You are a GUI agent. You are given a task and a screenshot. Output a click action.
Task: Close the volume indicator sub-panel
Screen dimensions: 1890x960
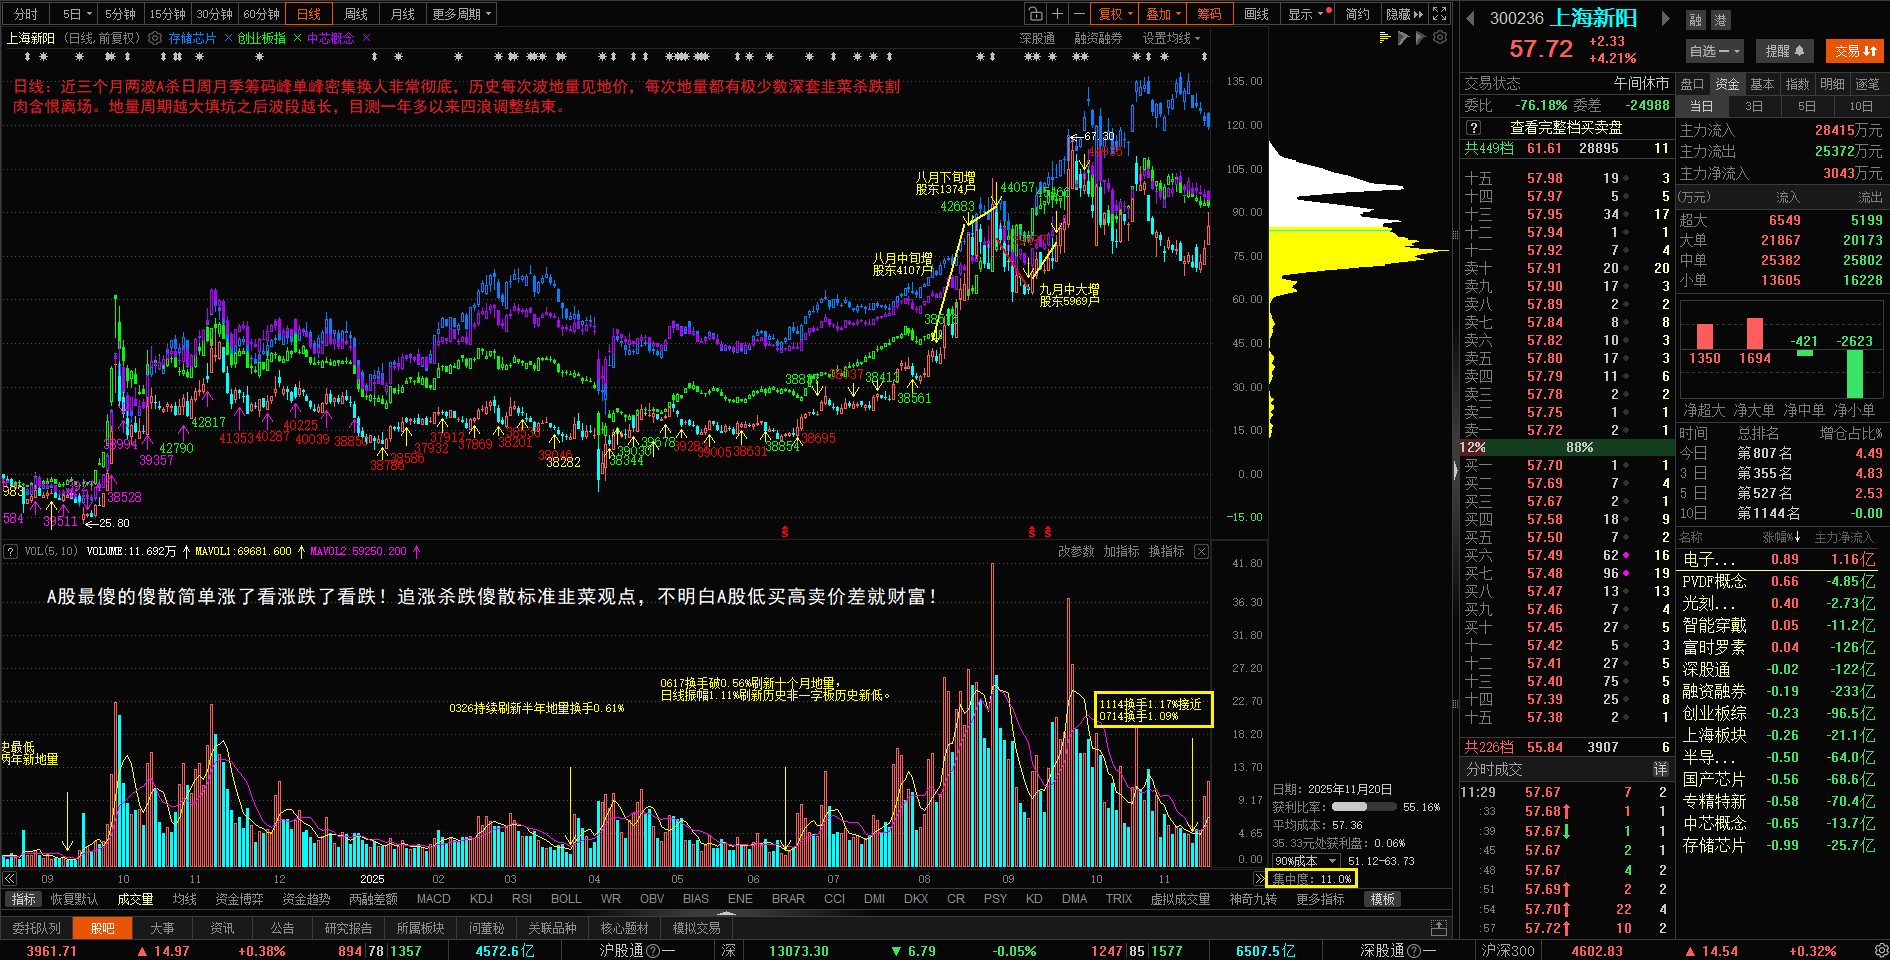tap(1201, 551)
